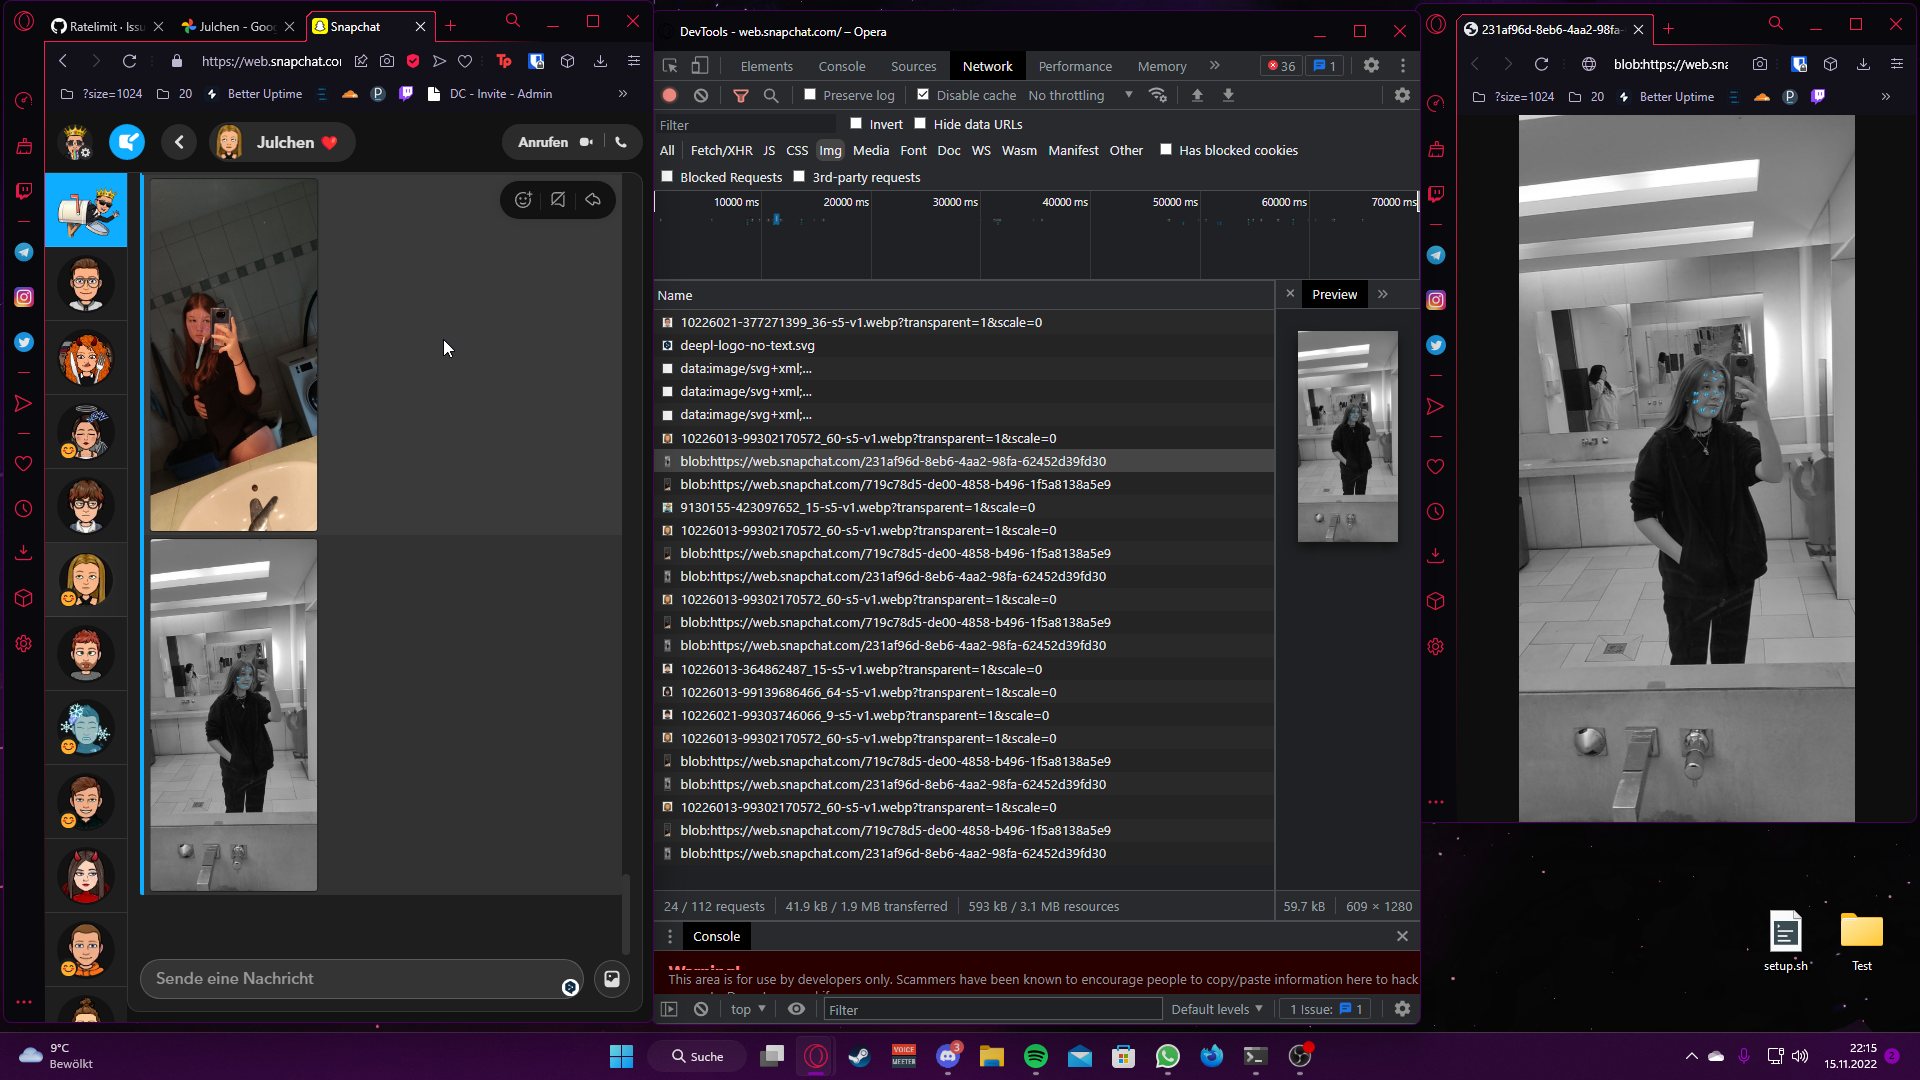Open the Spotify taskbar icon

1035,1056
